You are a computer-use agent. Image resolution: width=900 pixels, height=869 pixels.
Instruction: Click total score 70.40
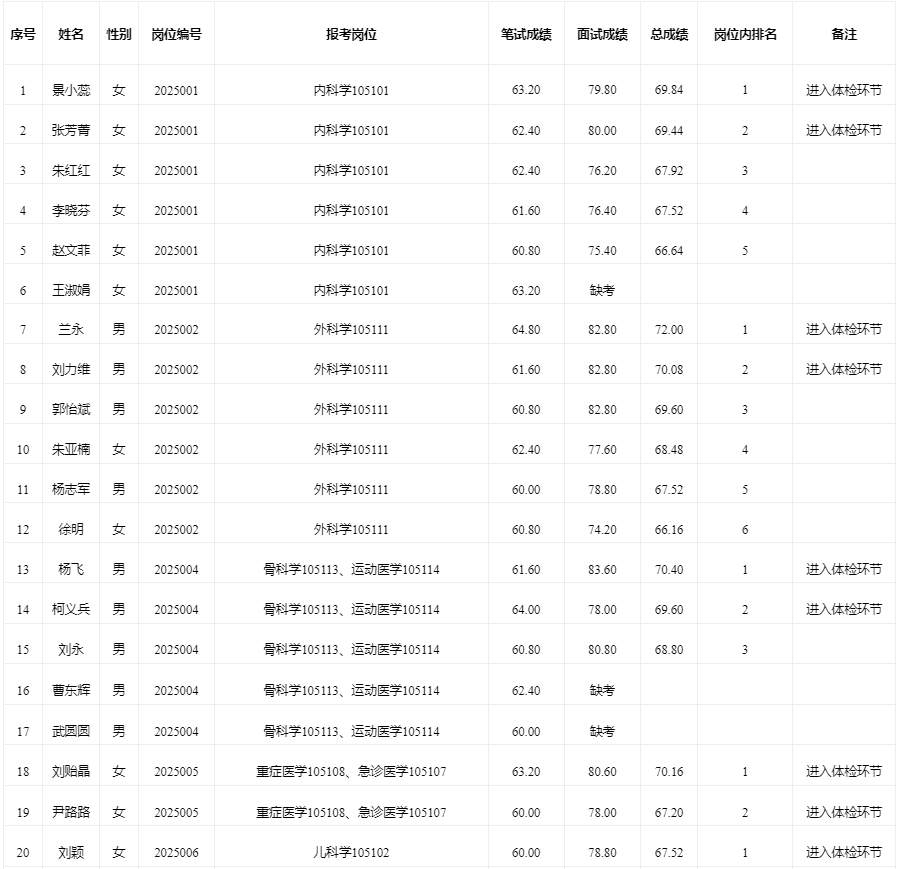[x=669, y=569]
